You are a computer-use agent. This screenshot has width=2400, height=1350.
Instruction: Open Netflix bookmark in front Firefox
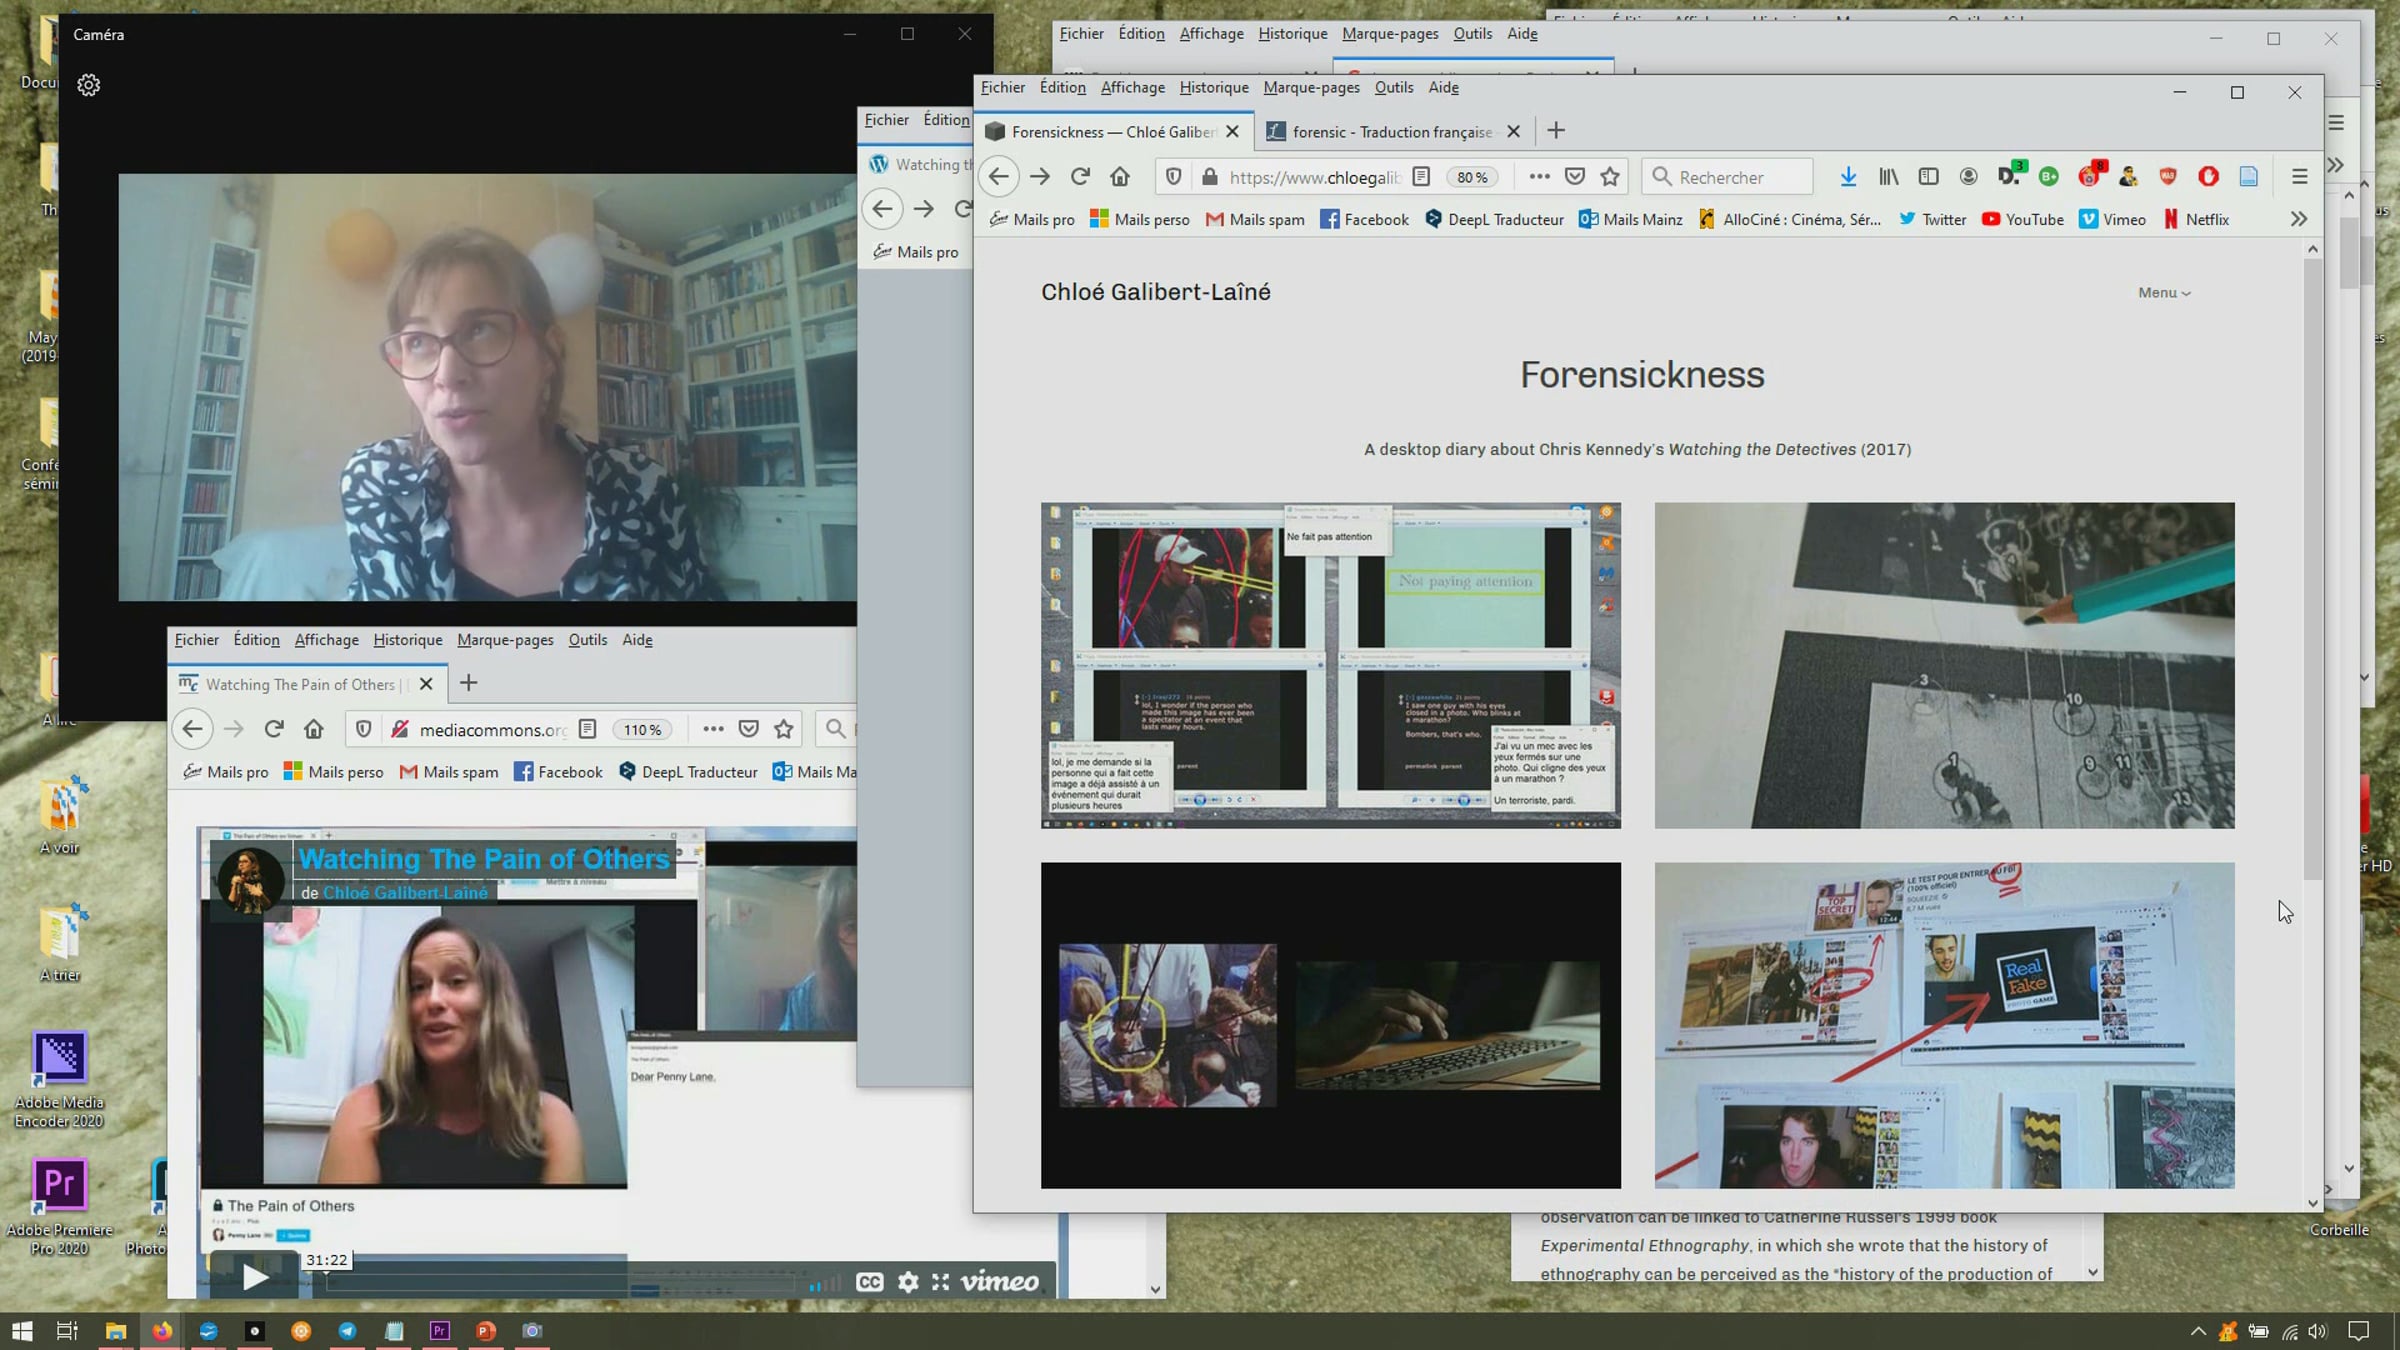click(x=2196, y=219)
